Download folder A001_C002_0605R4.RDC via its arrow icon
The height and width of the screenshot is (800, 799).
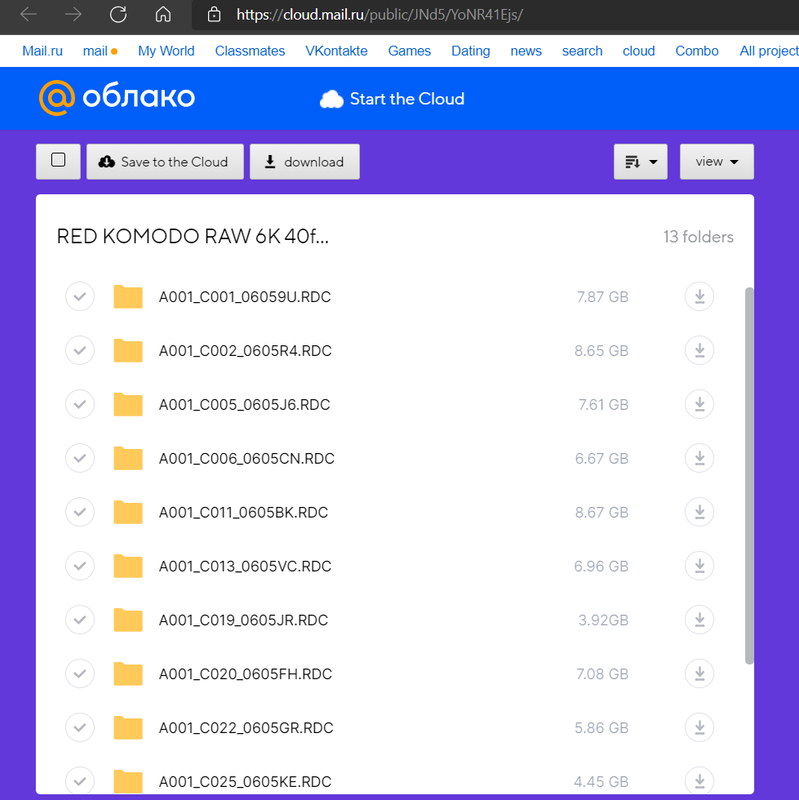tap(699, 351)
